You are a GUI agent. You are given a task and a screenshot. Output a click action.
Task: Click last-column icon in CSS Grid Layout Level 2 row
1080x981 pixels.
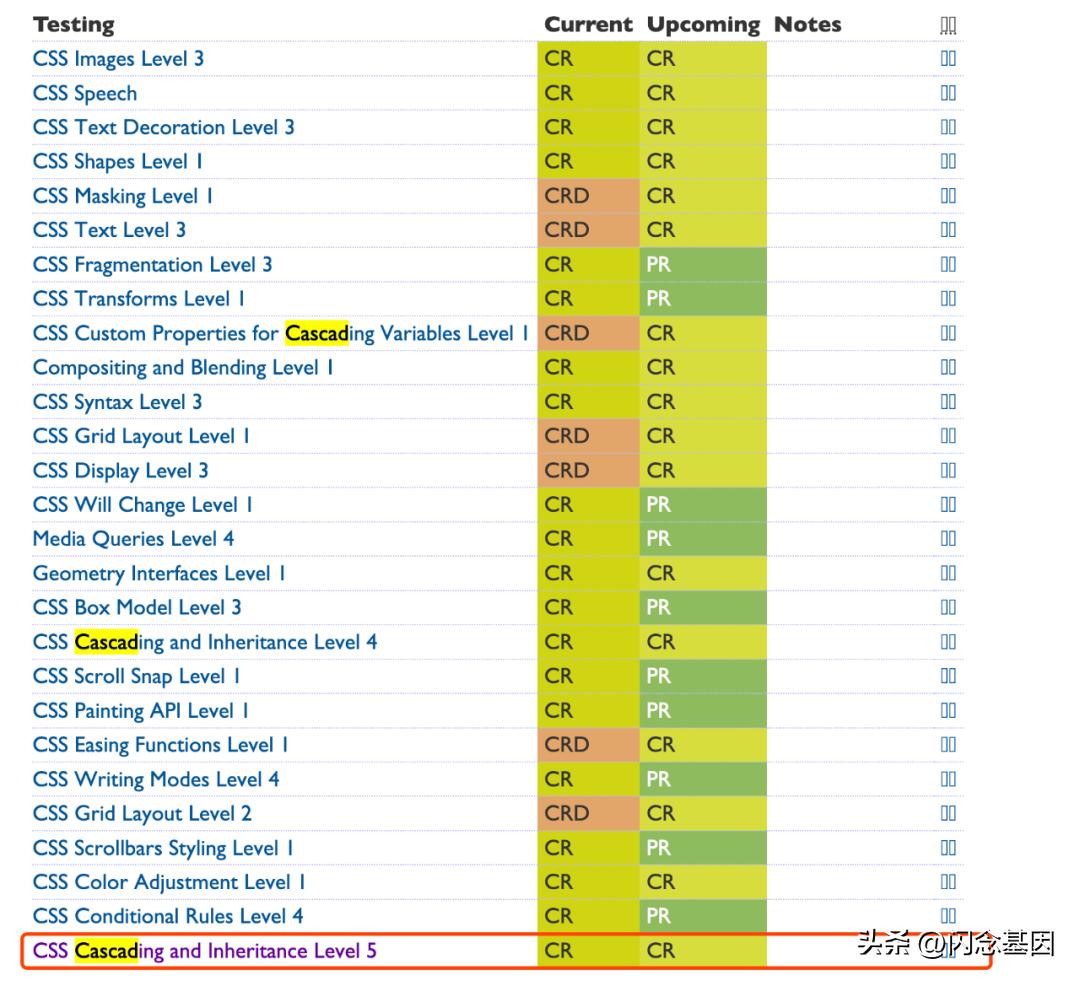[948, 813]
